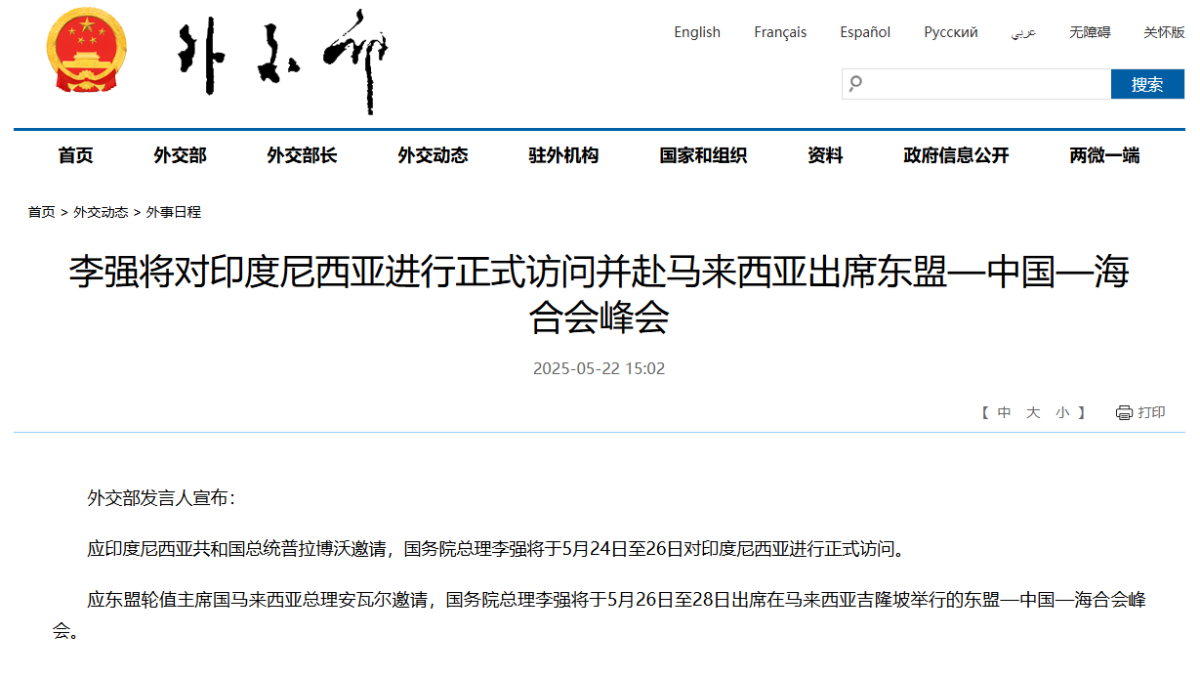This screenshot has width=1200, height=677.
Task: Click 外事日程 in the breadcrumb
Action: (174, 212)
